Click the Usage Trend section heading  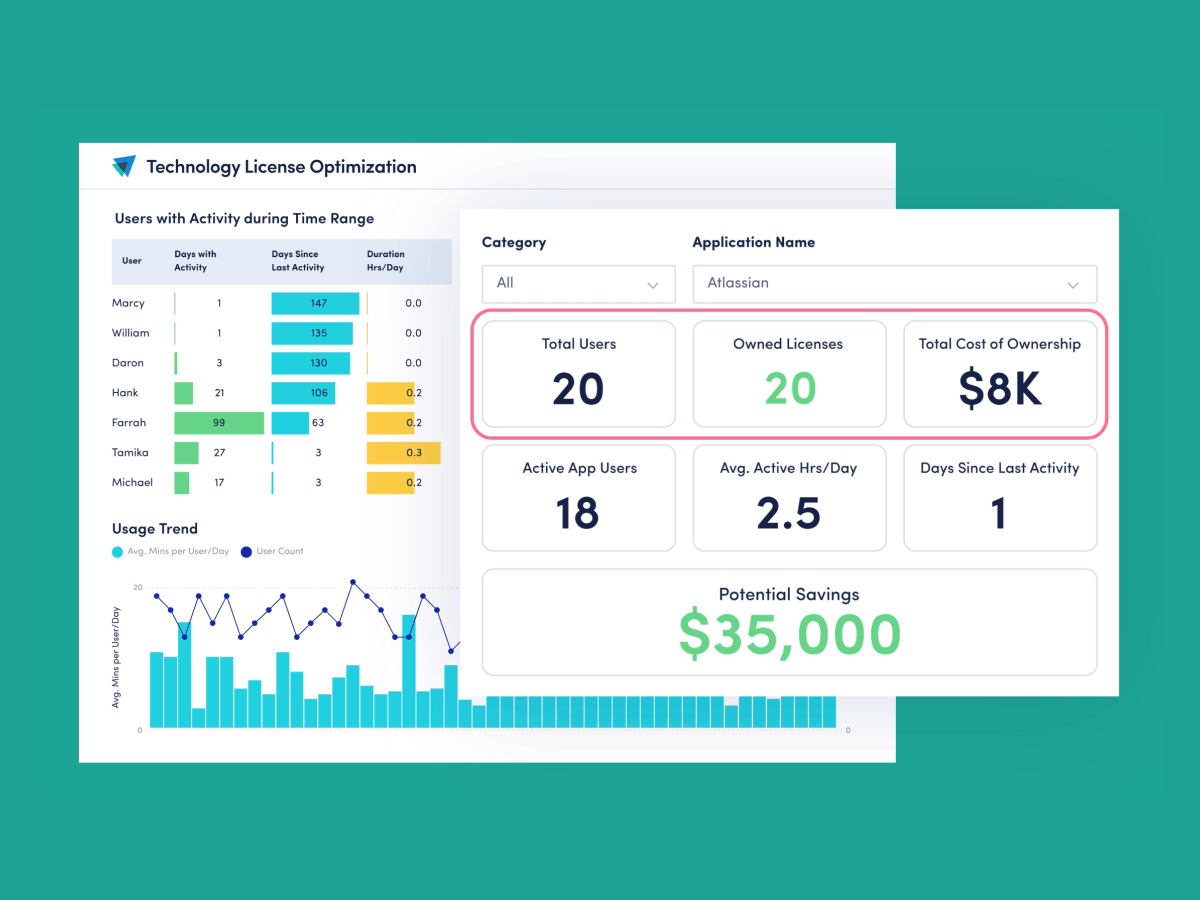click(154, 529)
